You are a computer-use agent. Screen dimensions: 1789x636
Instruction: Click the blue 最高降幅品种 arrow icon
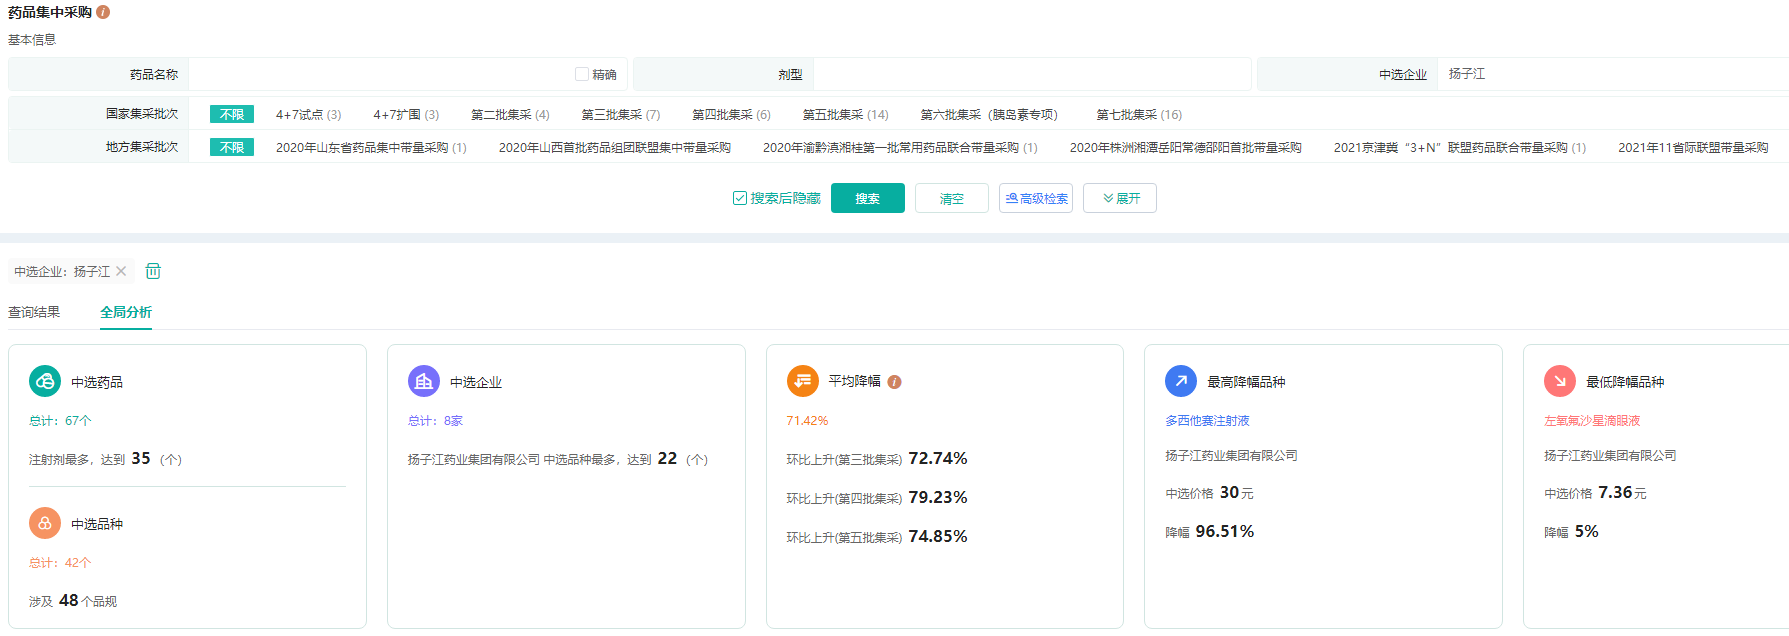click(1181, 381)
